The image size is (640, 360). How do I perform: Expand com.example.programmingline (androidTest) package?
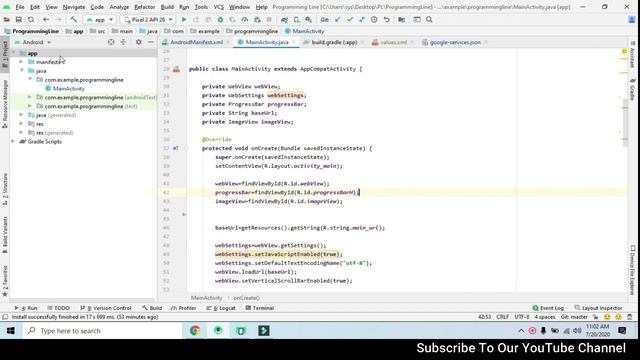(29, 97)
